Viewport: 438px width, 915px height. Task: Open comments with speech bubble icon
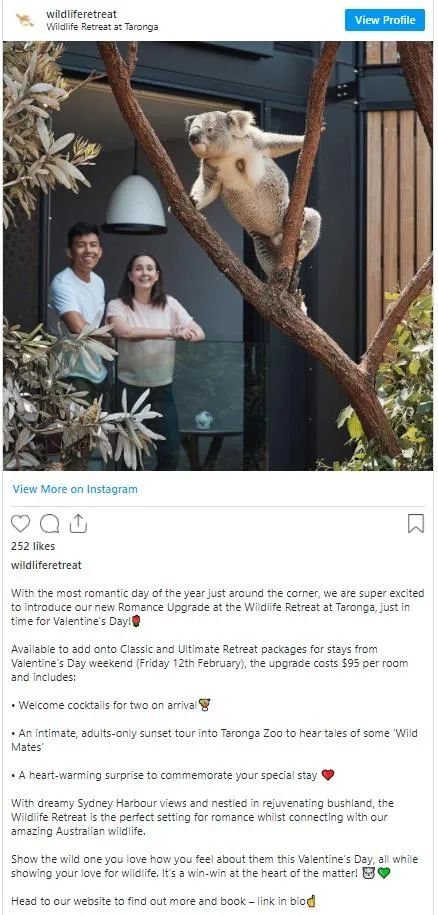[x=50, y=523]
